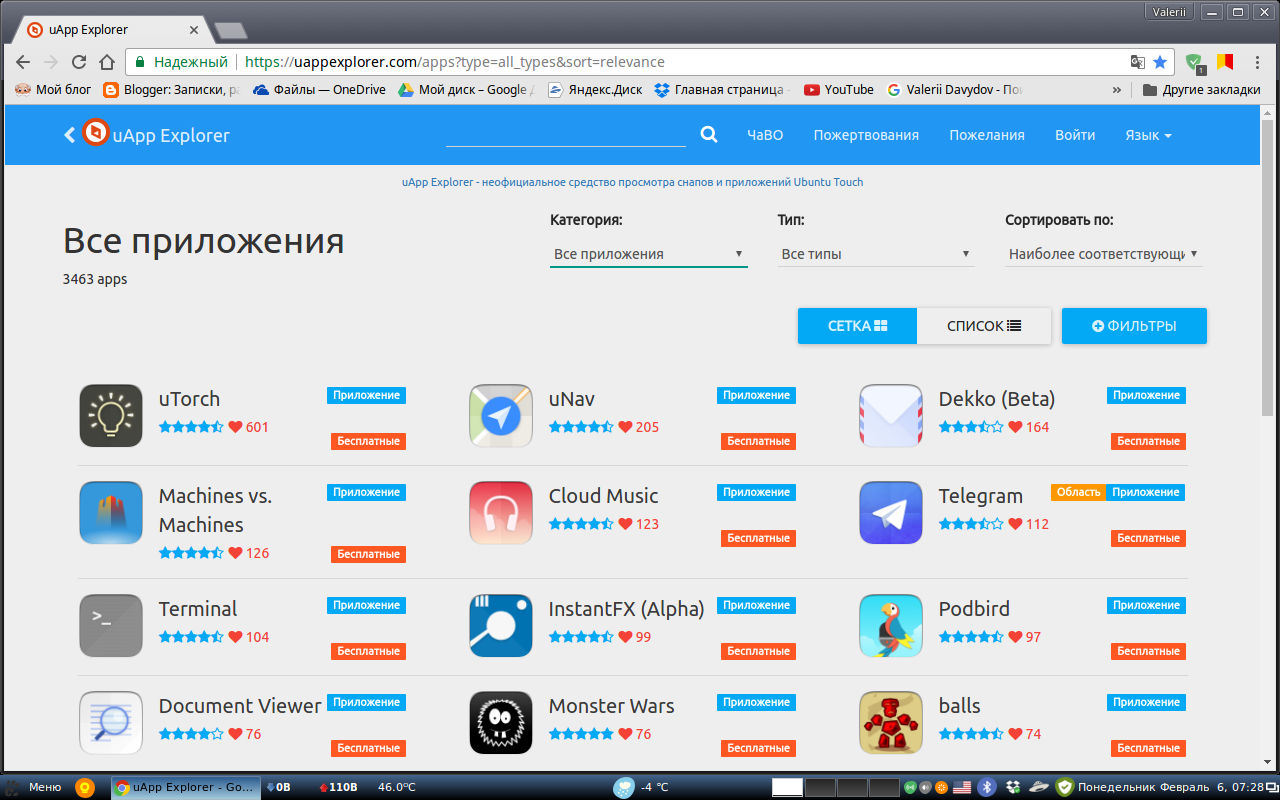Click the Cloud Music star rating

tap(581, 524)
